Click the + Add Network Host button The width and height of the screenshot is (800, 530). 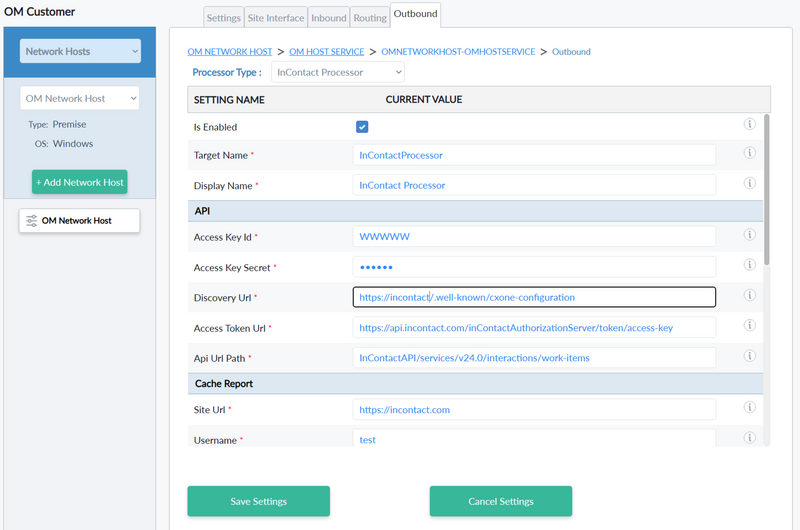80,182
